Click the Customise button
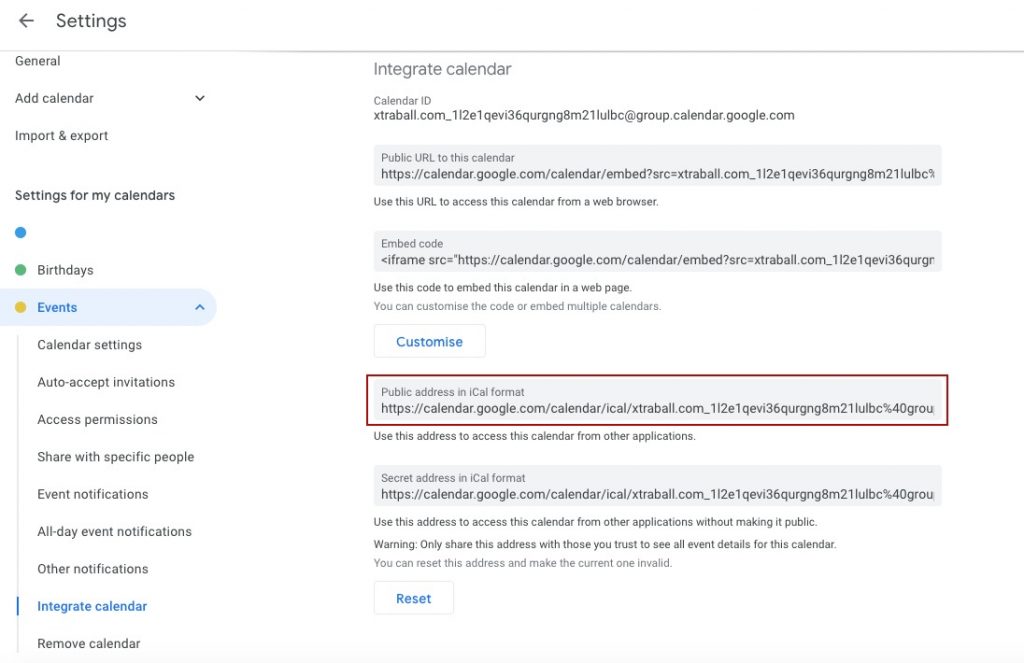The height and width of the screenshot is (663, 1024). pyautogui.click(x=429, y=342)
